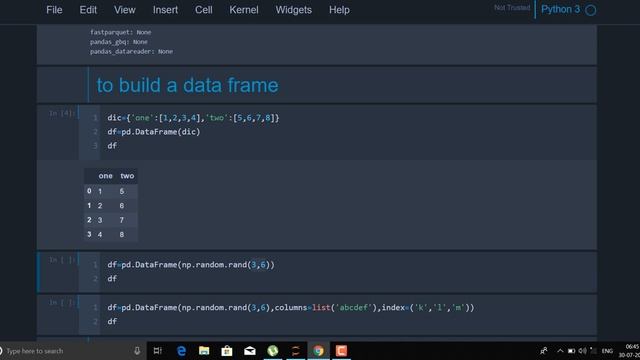Switch to Google Chrome in the taskbar
Viewport: 640px width, 360px height.
coord(318,351)
